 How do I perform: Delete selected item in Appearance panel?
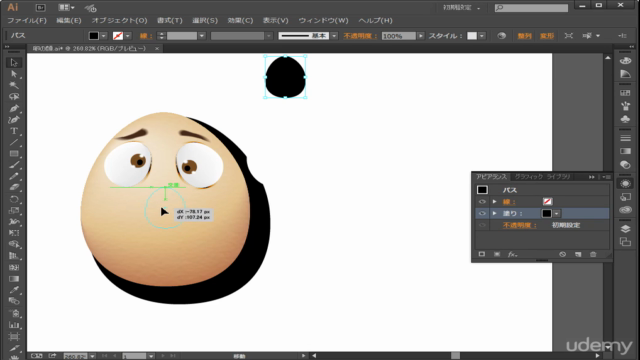[x=593, y=254]
